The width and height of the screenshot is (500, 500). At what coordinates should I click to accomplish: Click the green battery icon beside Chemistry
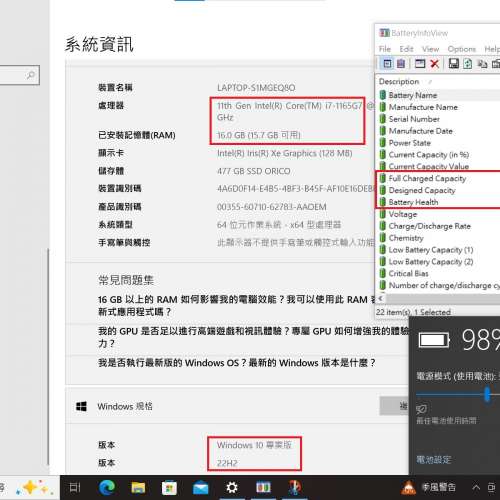click(383, 238)
